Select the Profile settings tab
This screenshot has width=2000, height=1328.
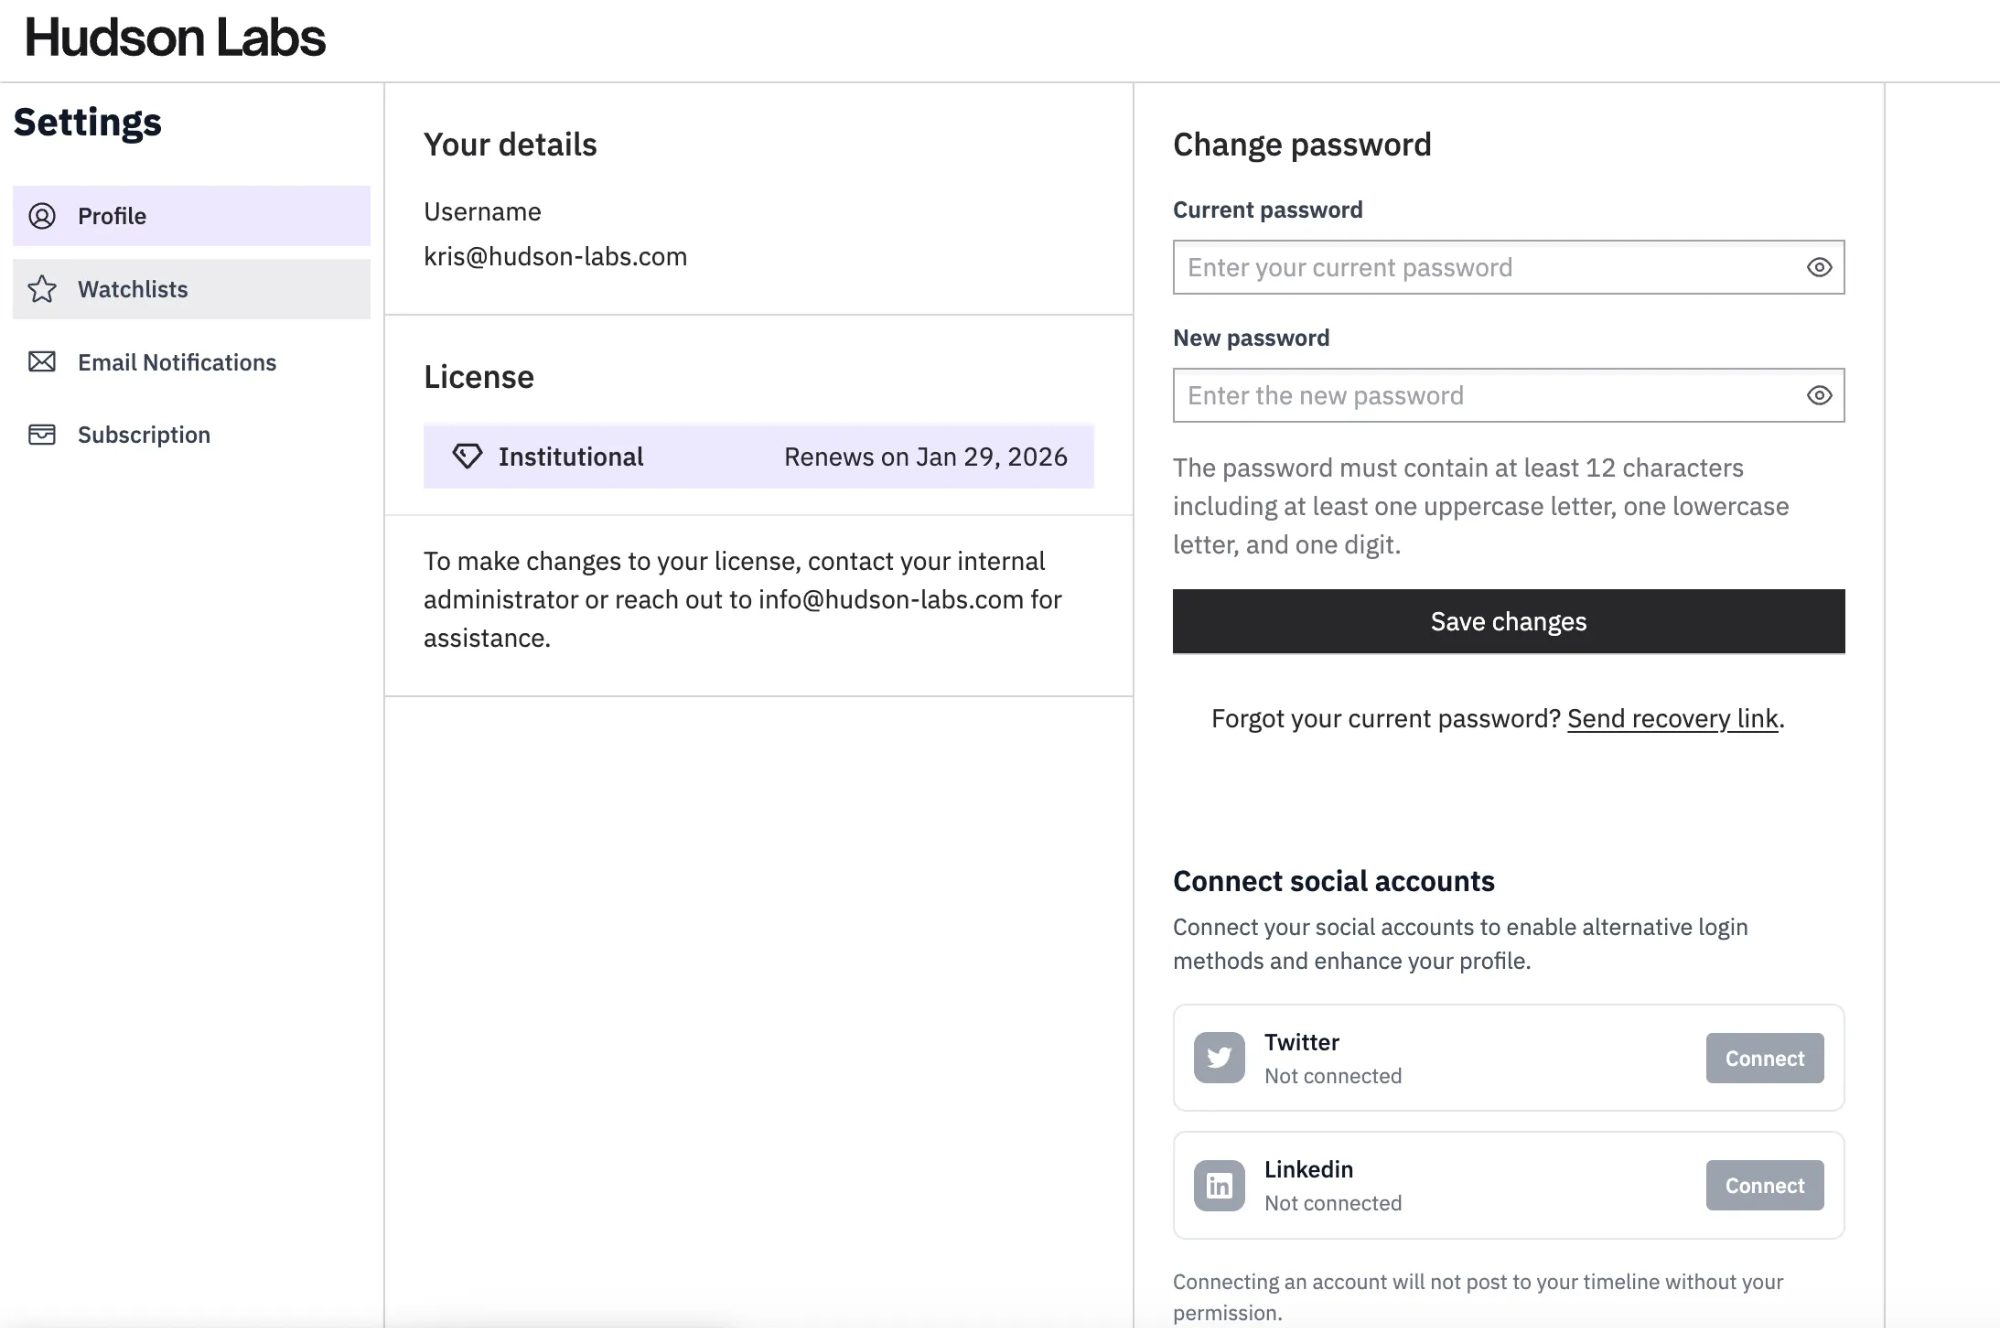(x=112, y=216)
